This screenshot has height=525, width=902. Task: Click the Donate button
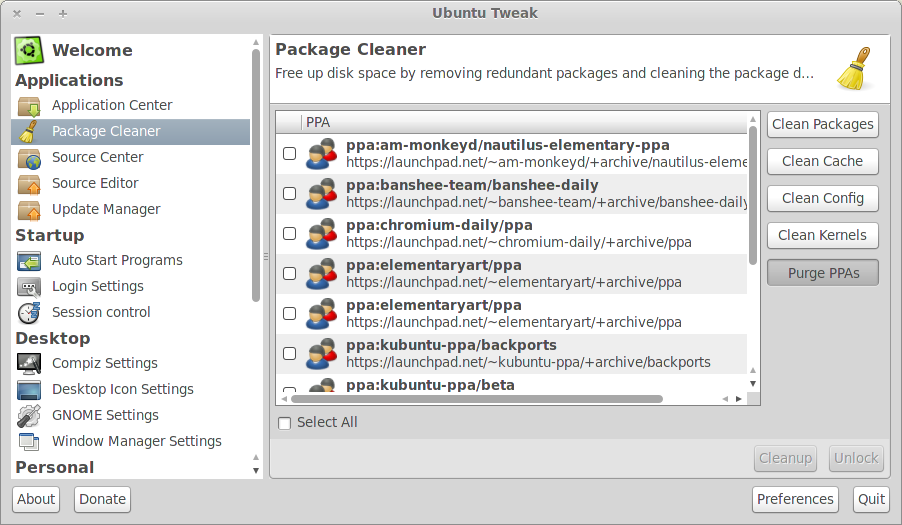coord(102,499)
